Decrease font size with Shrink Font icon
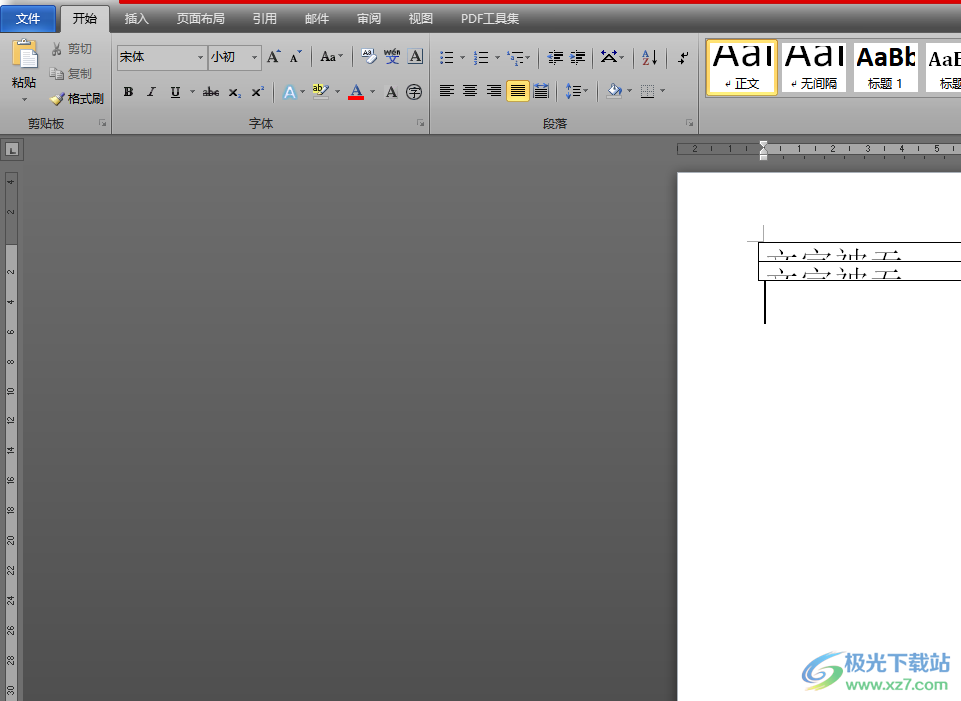 [296, 57]
